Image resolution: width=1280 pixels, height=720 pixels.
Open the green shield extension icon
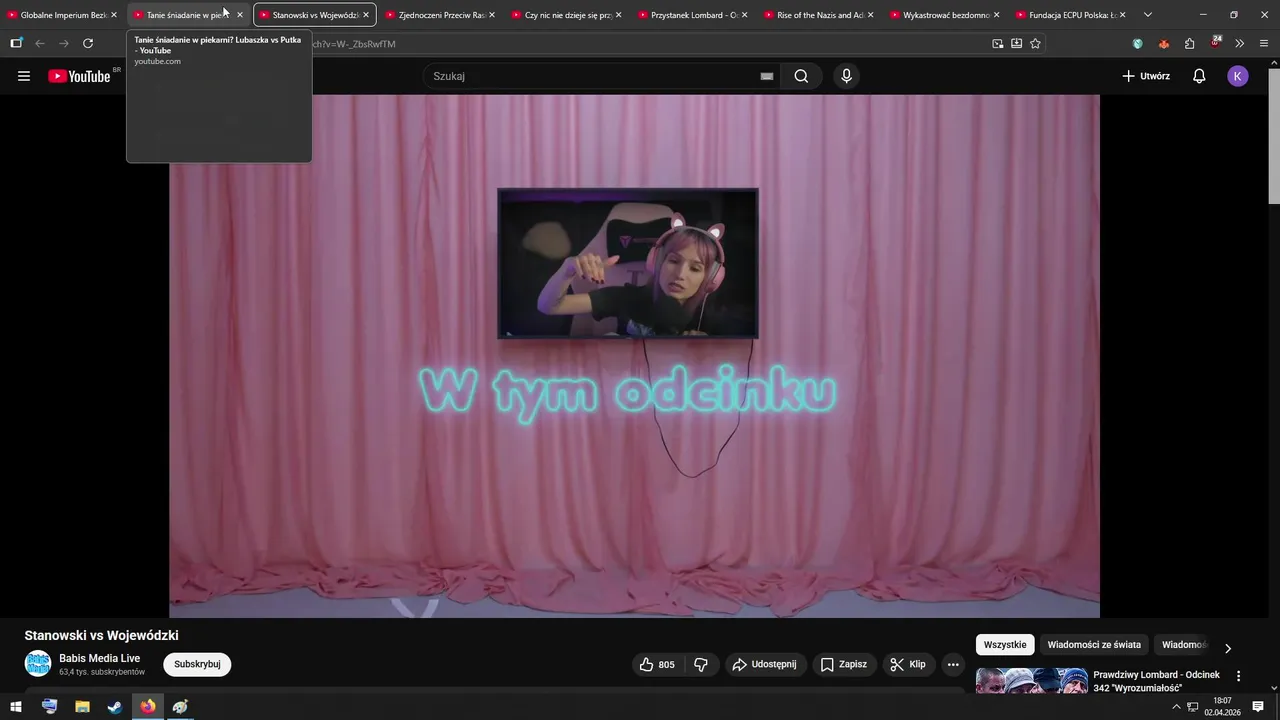tap(1138, 43)
